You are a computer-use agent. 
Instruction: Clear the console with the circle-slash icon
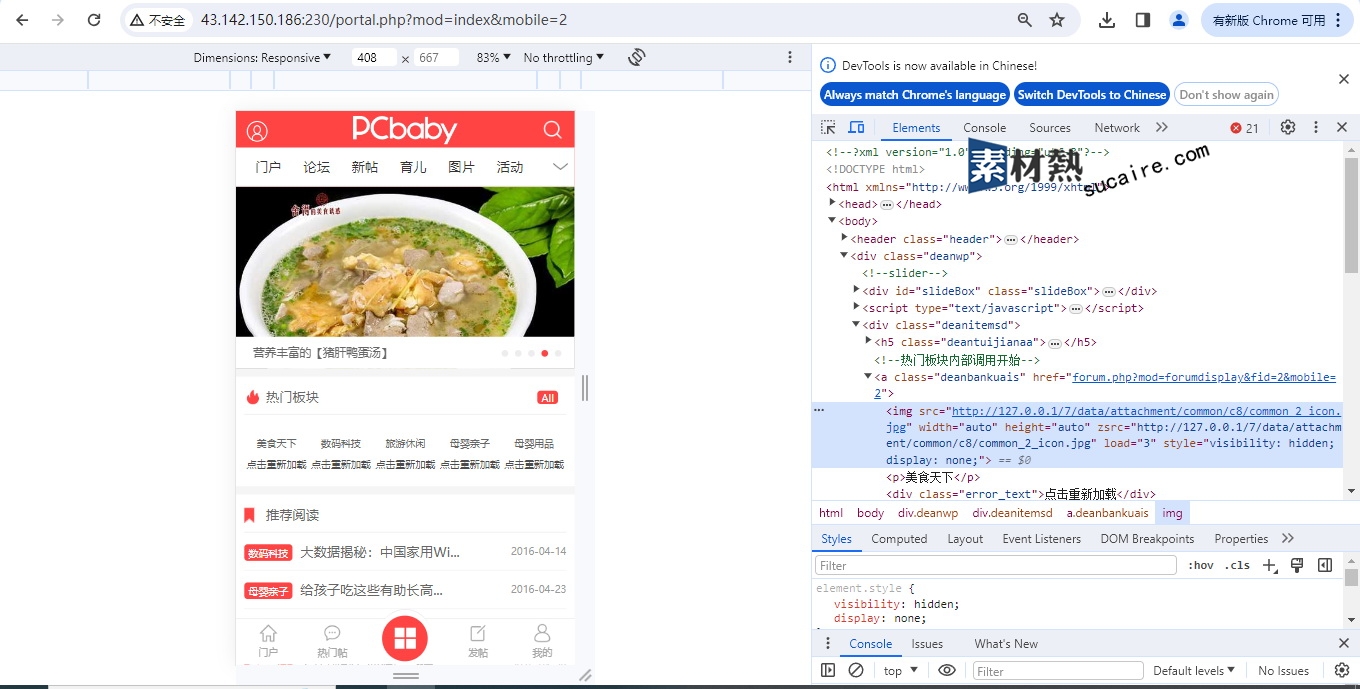tap(856, 670)
